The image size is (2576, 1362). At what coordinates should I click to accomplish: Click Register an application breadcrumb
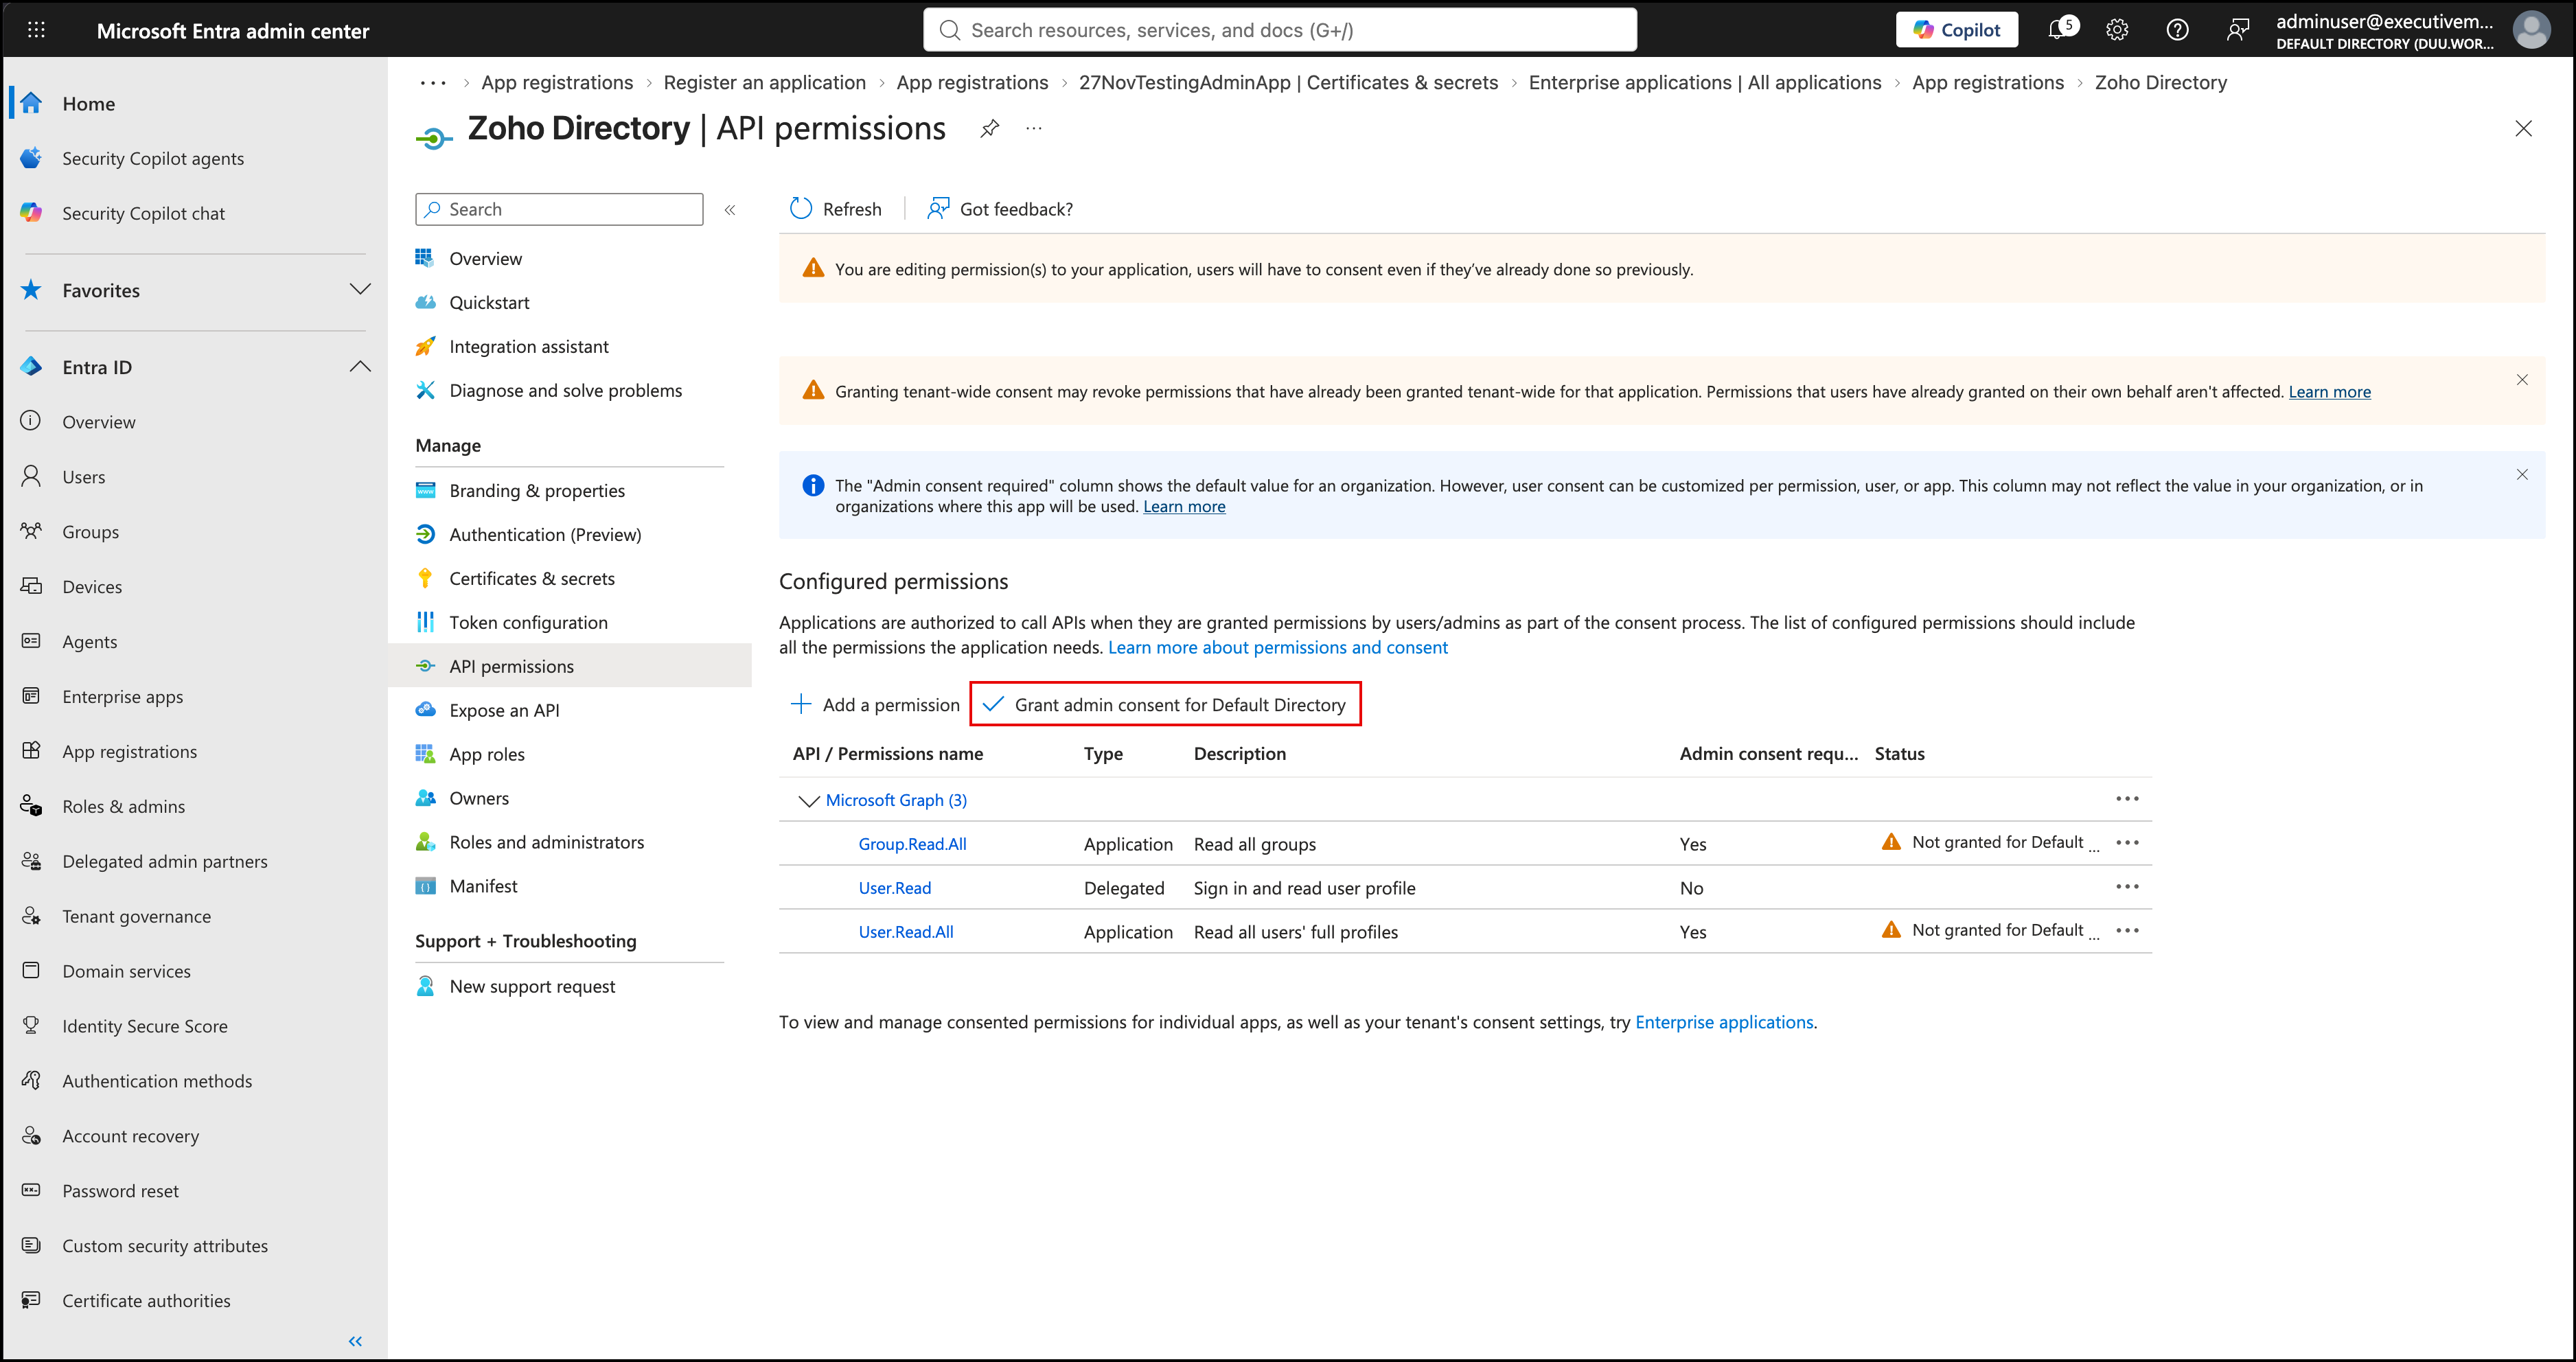coord(764,83)
